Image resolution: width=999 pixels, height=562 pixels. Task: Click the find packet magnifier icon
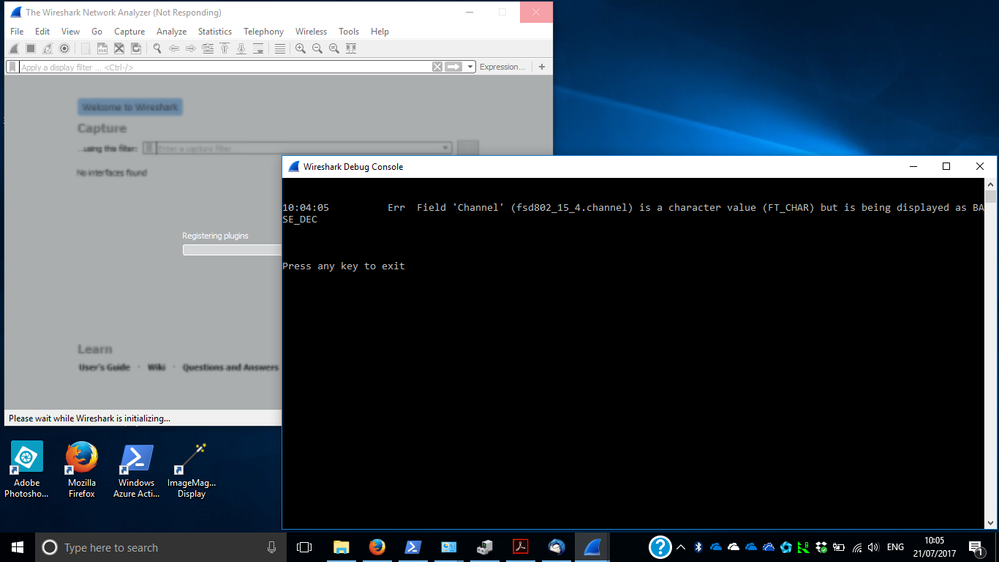click(x=157, y=48)
